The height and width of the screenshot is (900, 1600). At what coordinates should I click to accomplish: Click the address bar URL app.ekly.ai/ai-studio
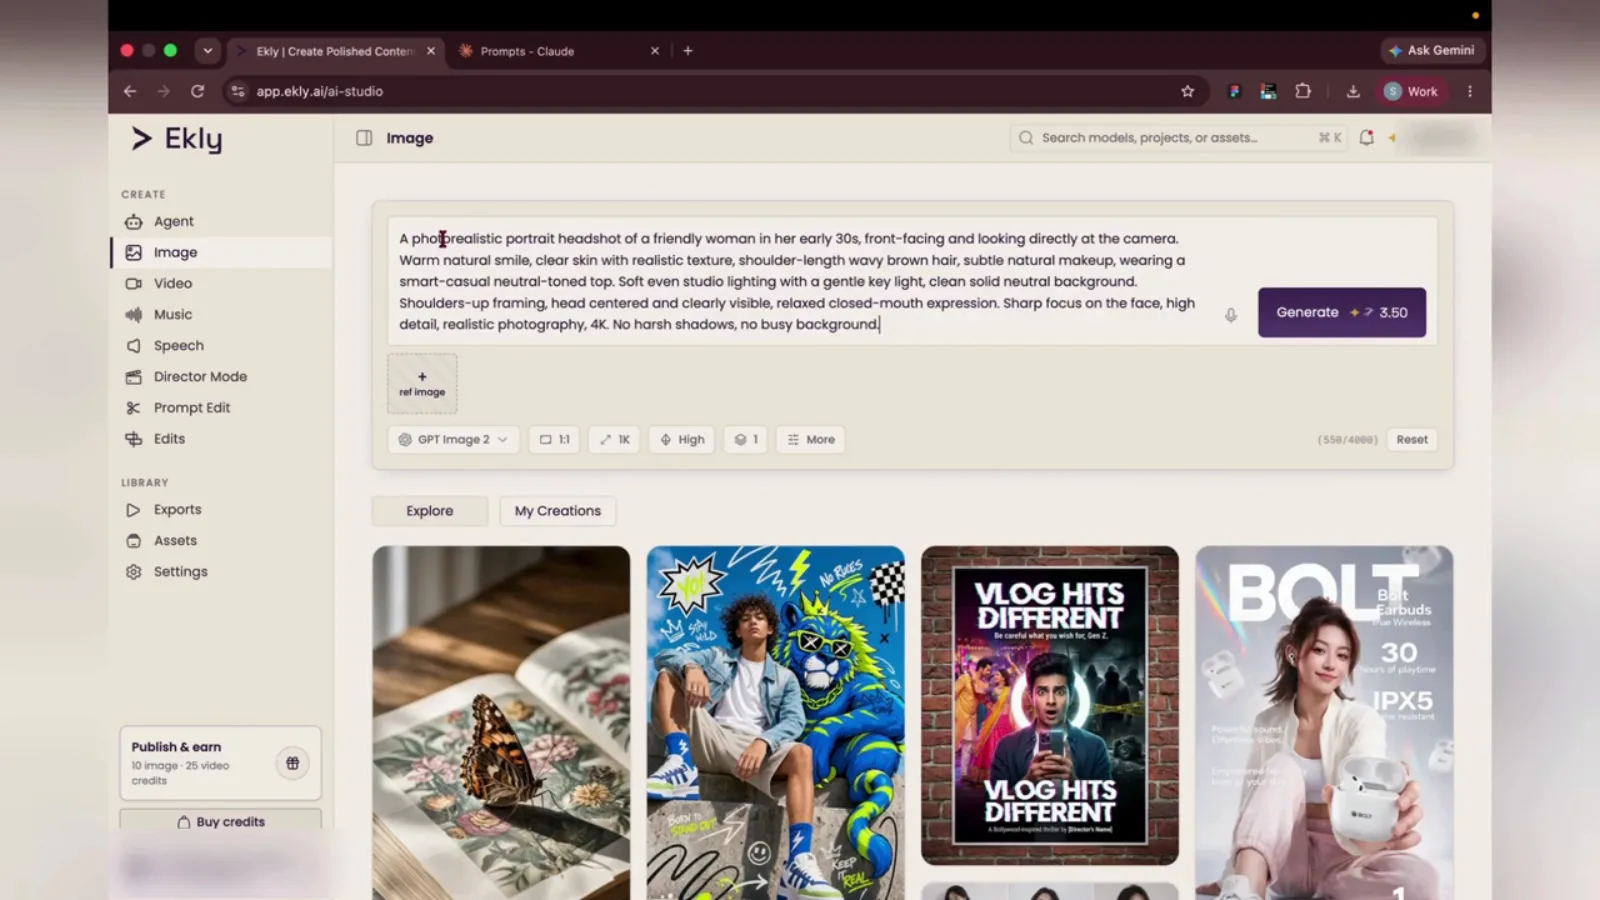point(320,91)
